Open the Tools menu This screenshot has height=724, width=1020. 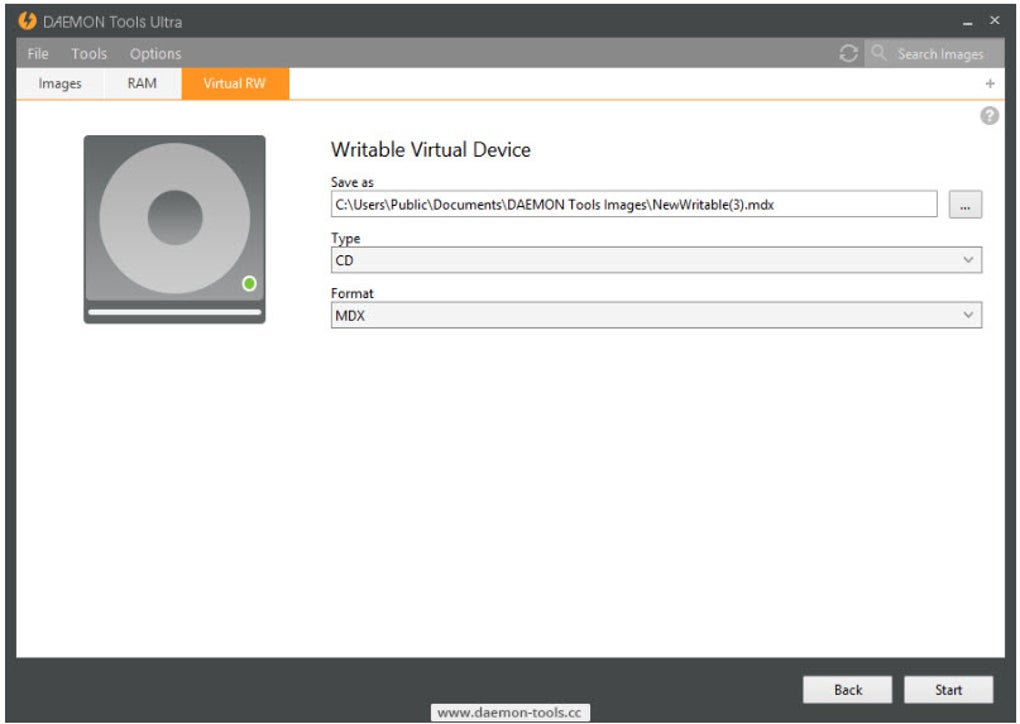tap(89, 53)
